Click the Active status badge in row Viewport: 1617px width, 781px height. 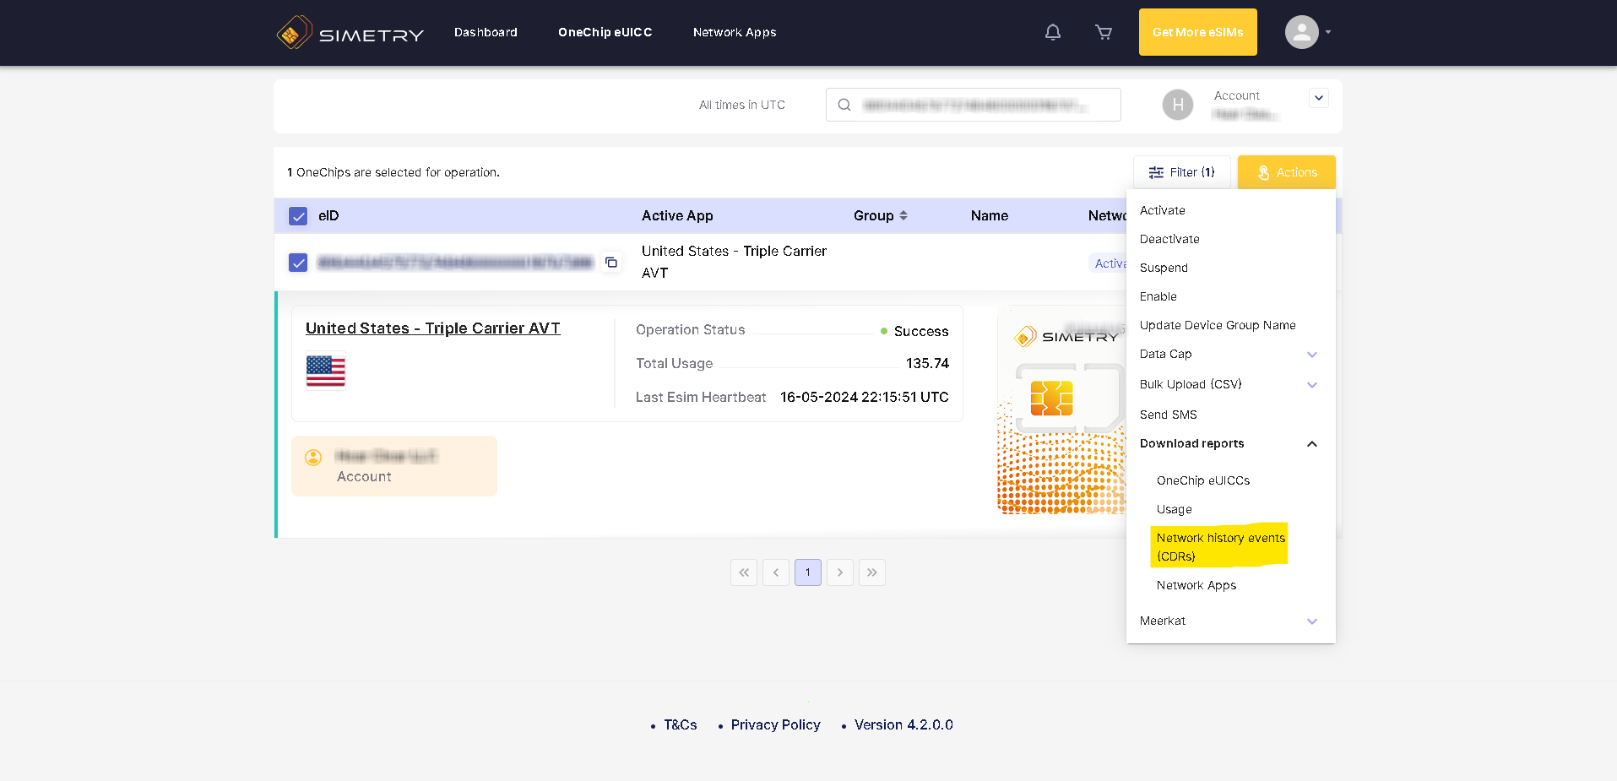click(1108, 264)
